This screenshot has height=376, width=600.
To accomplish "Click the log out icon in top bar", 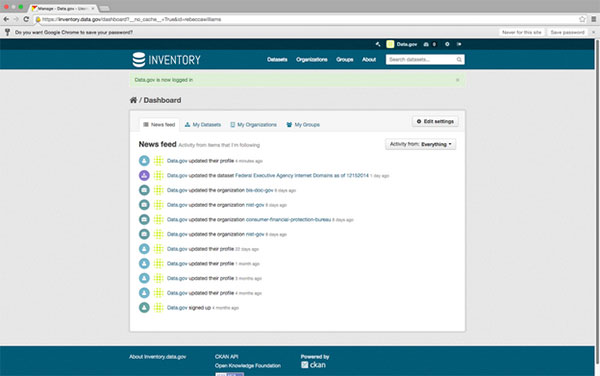I will (459, 44).
